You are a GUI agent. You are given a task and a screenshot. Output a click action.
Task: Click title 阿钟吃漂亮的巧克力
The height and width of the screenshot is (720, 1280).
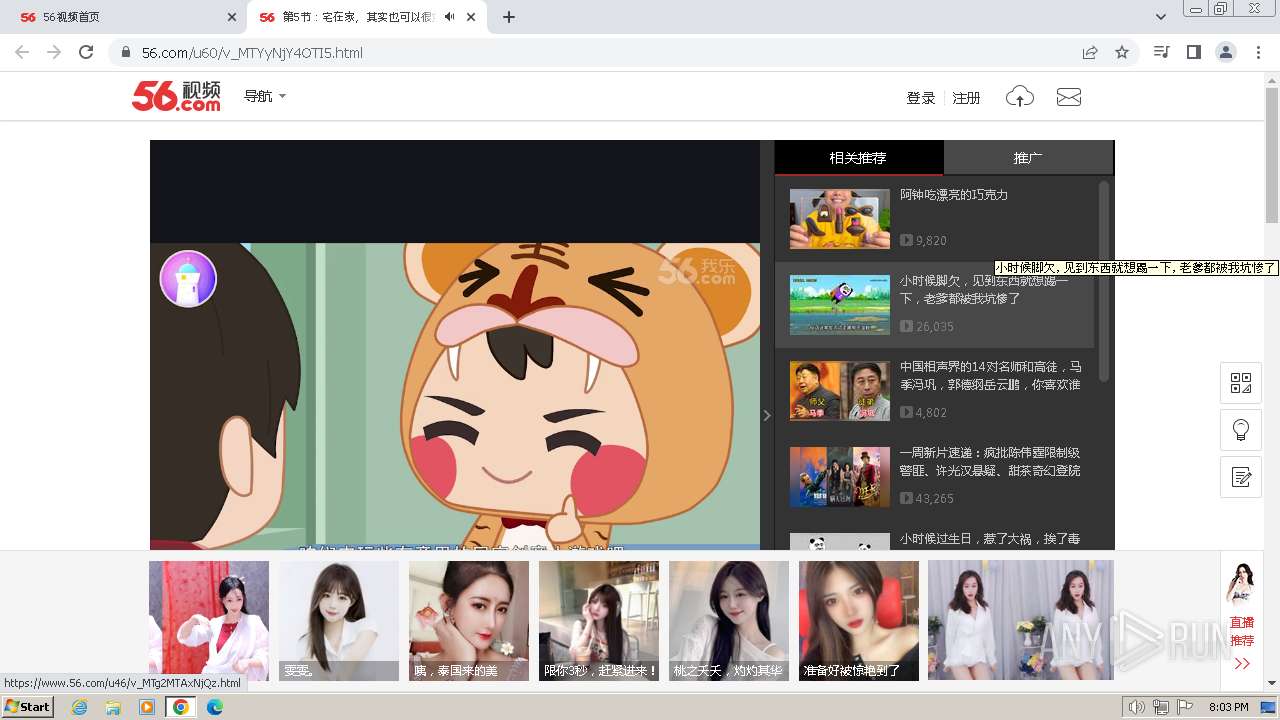[954, 195]
